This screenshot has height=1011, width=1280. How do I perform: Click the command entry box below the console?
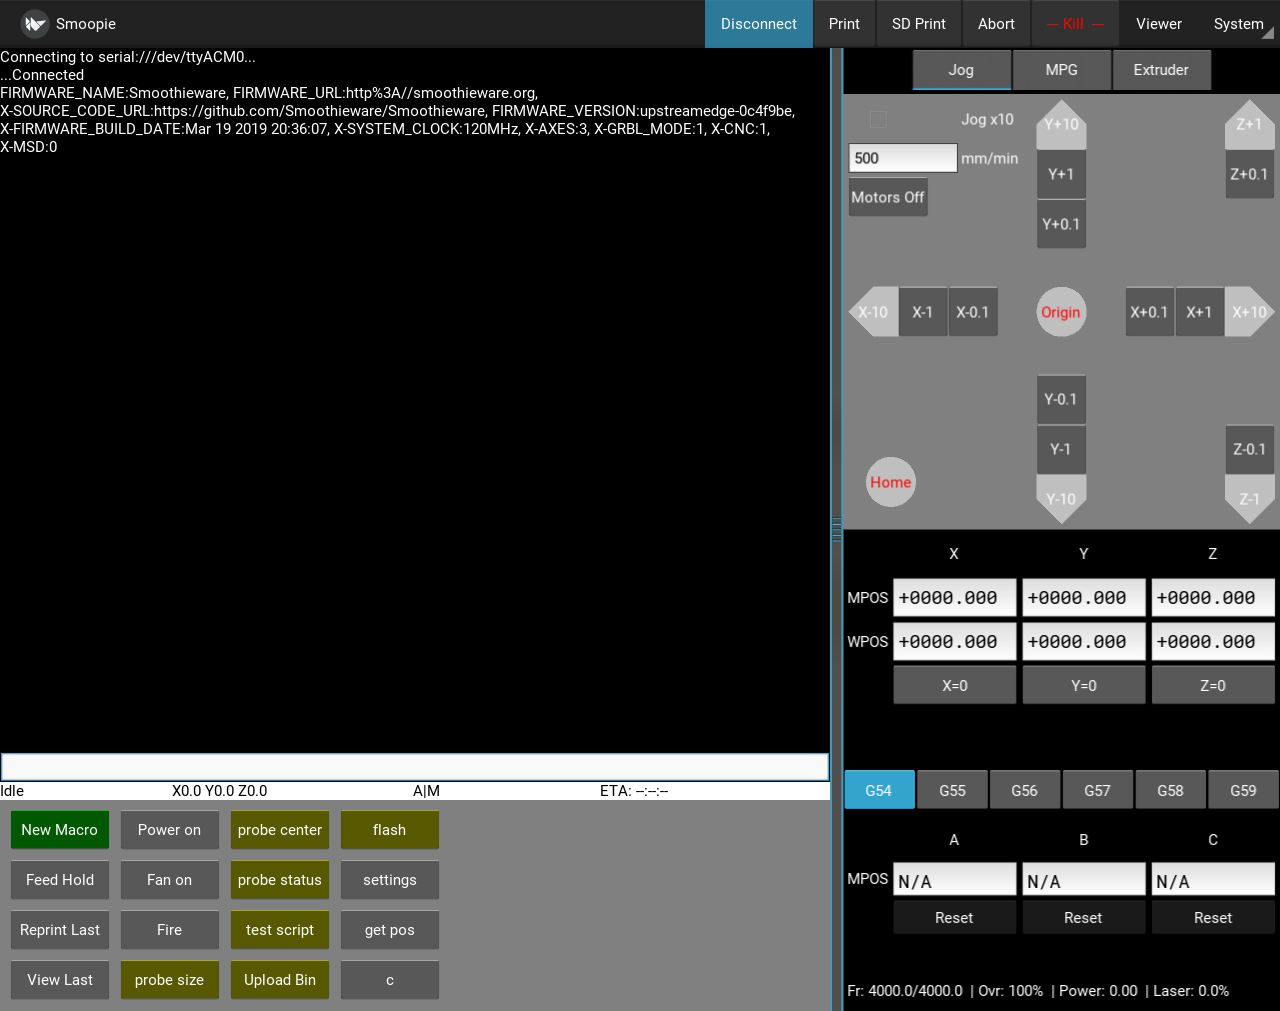pyautogui.click(x=414, y=765)
